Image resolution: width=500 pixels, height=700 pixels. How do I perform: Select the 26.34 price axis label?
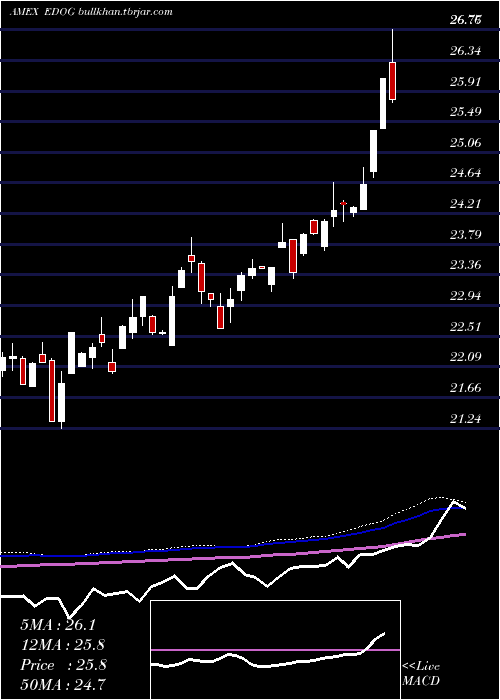pos(466,51)
